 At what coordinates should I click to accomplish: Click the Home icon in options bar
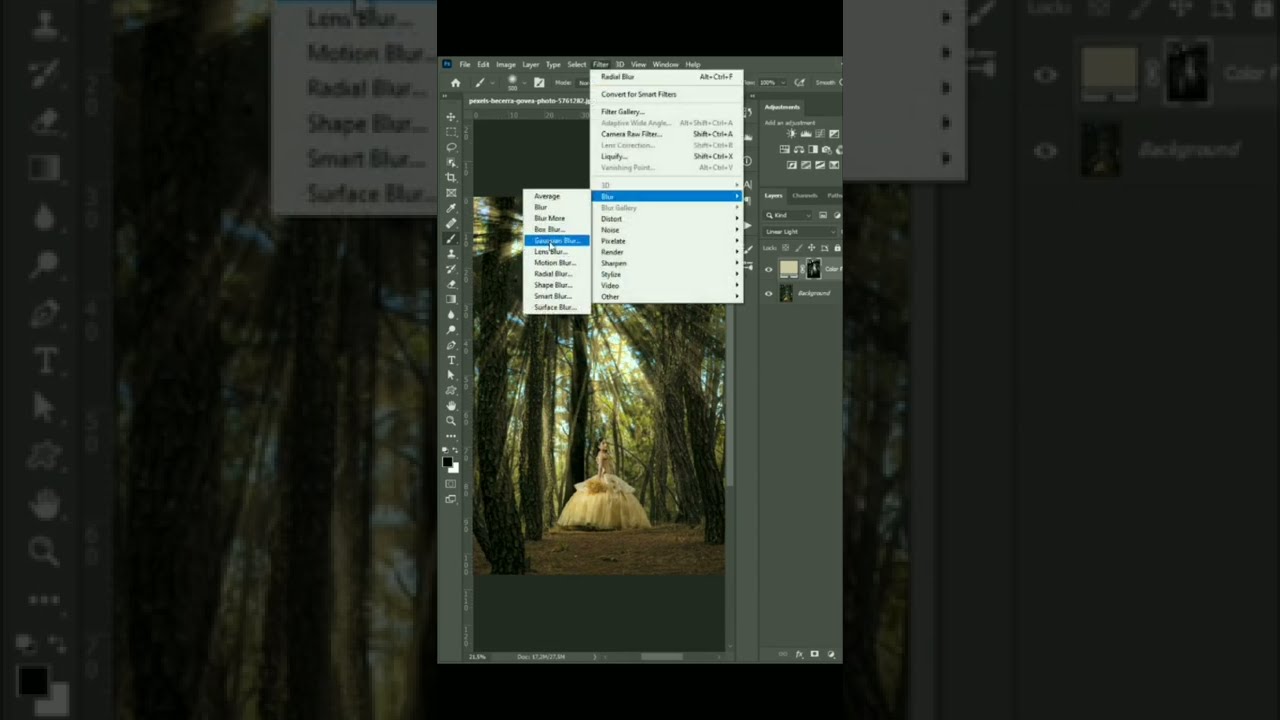click(x=455, y=82)
